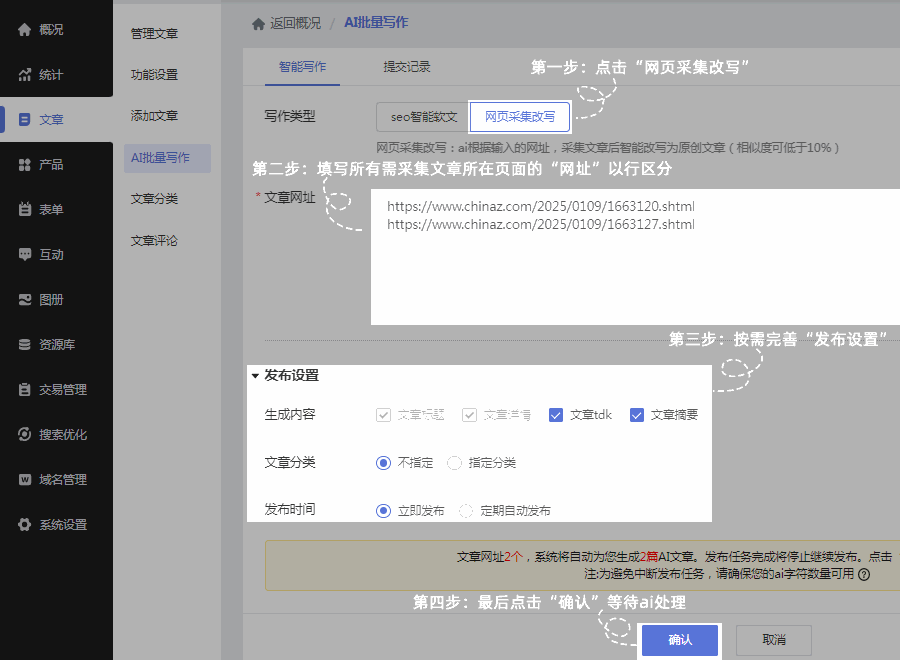This screenshot has width=900, height=660.
Task: Switch to the 智能写作 tab
Action: [302, 67]
